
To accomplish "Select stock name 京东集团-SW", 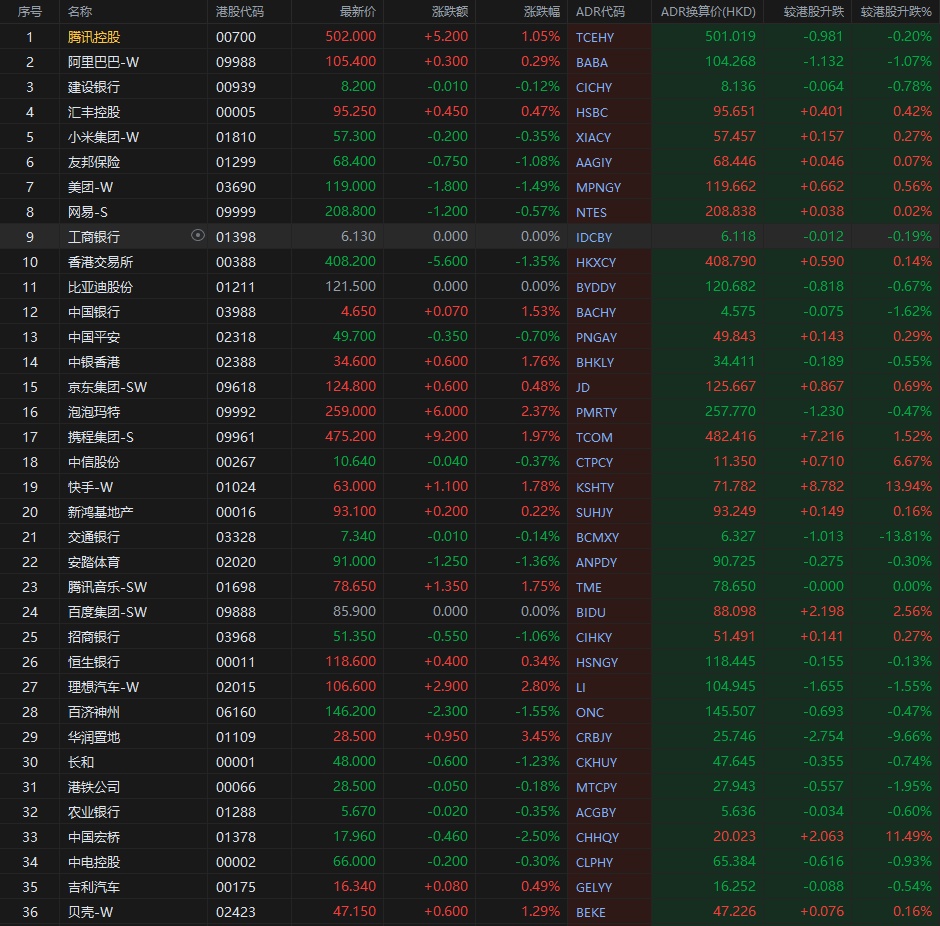I will (x=107, y=387).
